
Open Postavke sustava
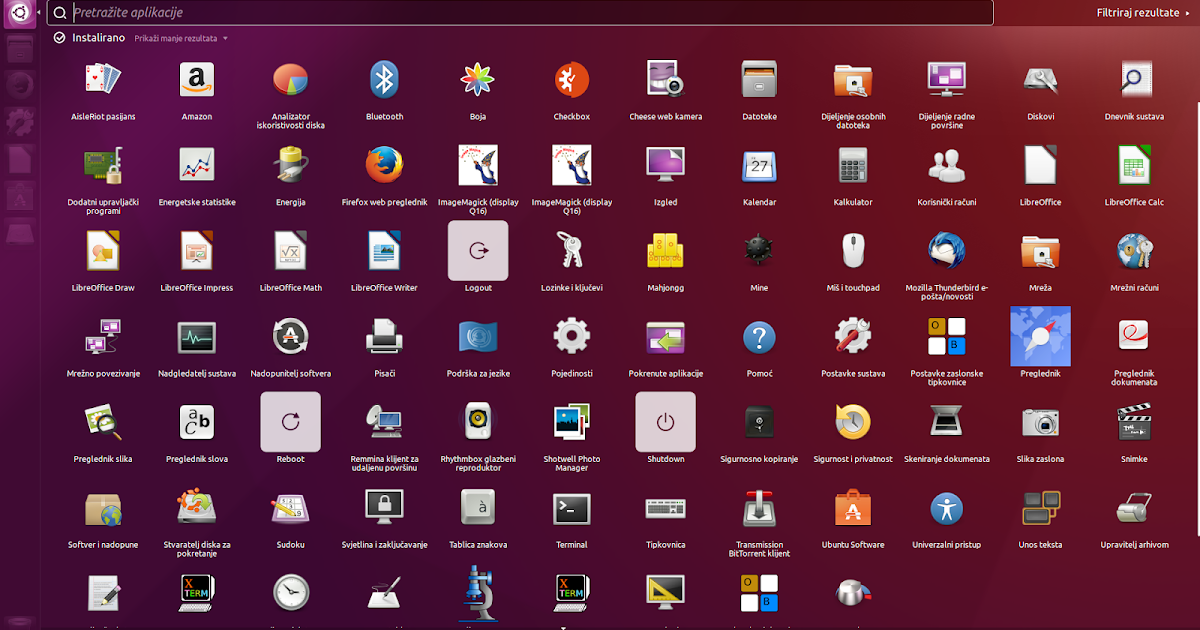(x=852, y=336)
